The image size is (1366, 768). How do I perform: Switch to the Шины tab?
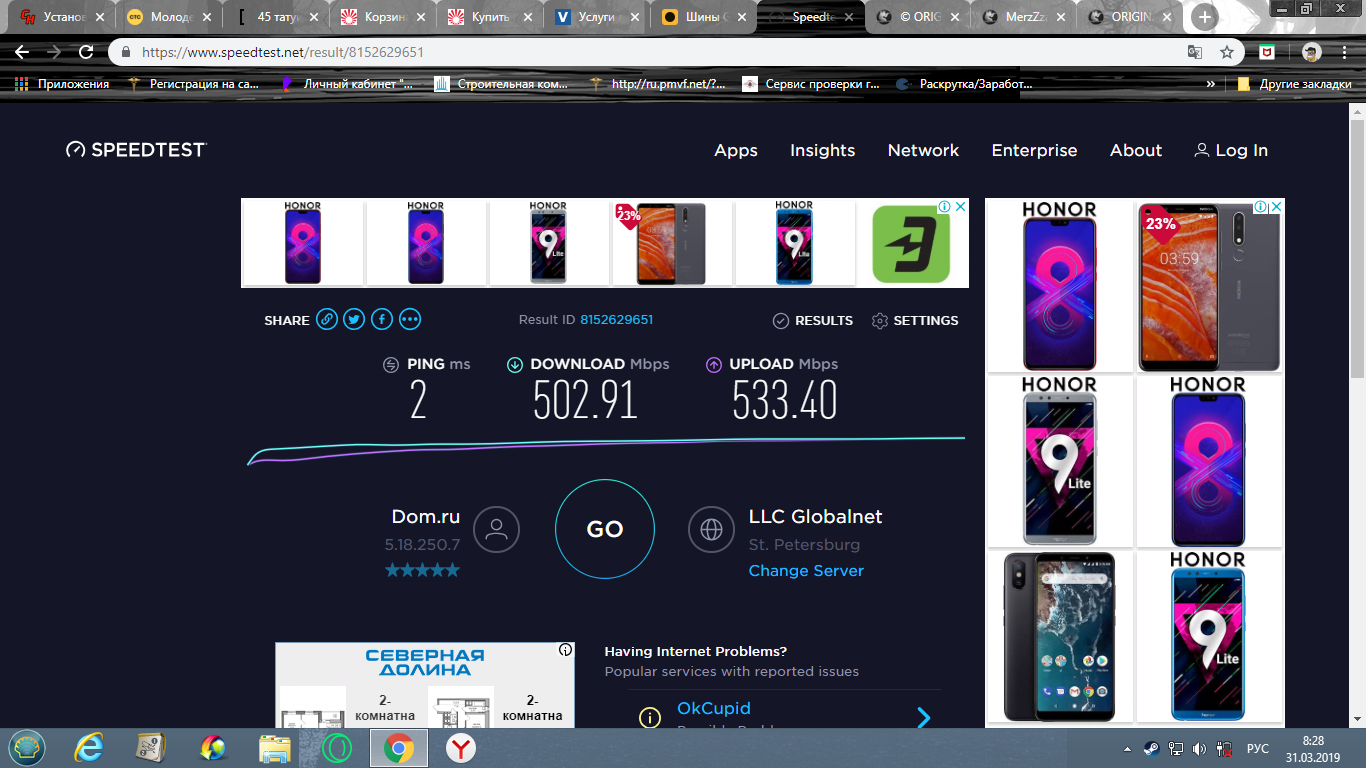pyautogui.click(x=705, y=17)
